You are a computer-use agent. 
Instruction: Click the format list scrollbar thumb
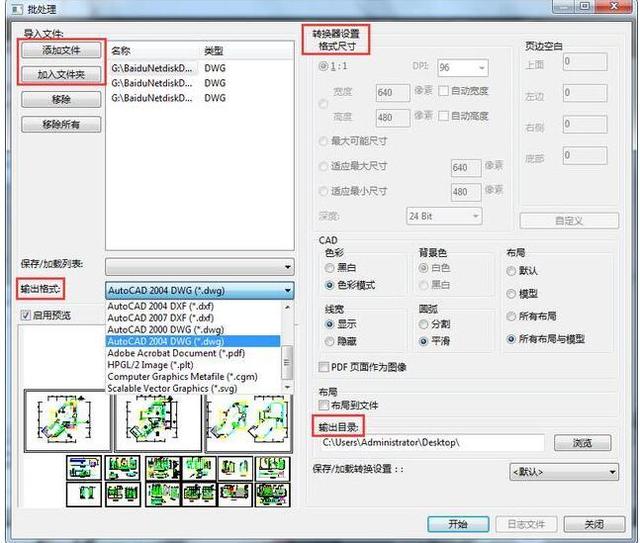[288, 362]
